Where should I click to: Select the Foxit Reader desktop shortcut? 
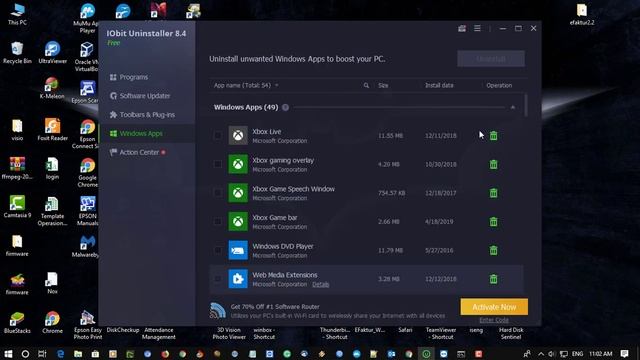coord(52,129)
